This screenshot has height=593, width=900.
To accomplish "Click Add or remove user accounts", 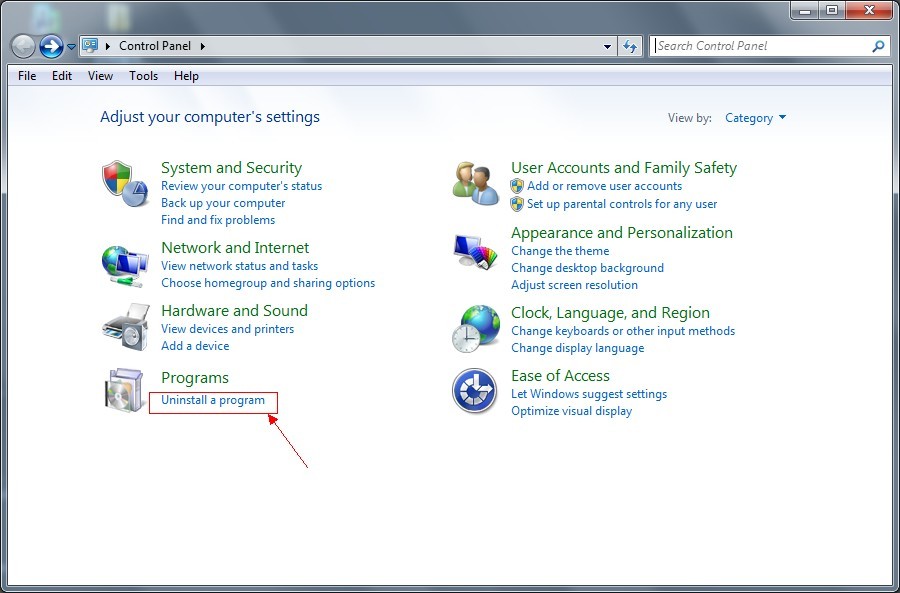I will pyautogui.click(x=604, y=186).
